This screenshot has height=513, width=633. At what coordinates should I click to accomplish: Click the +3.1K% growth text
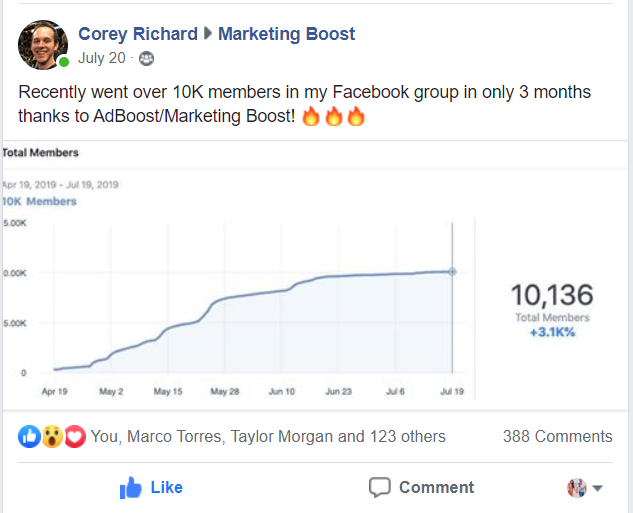[552, 333]
